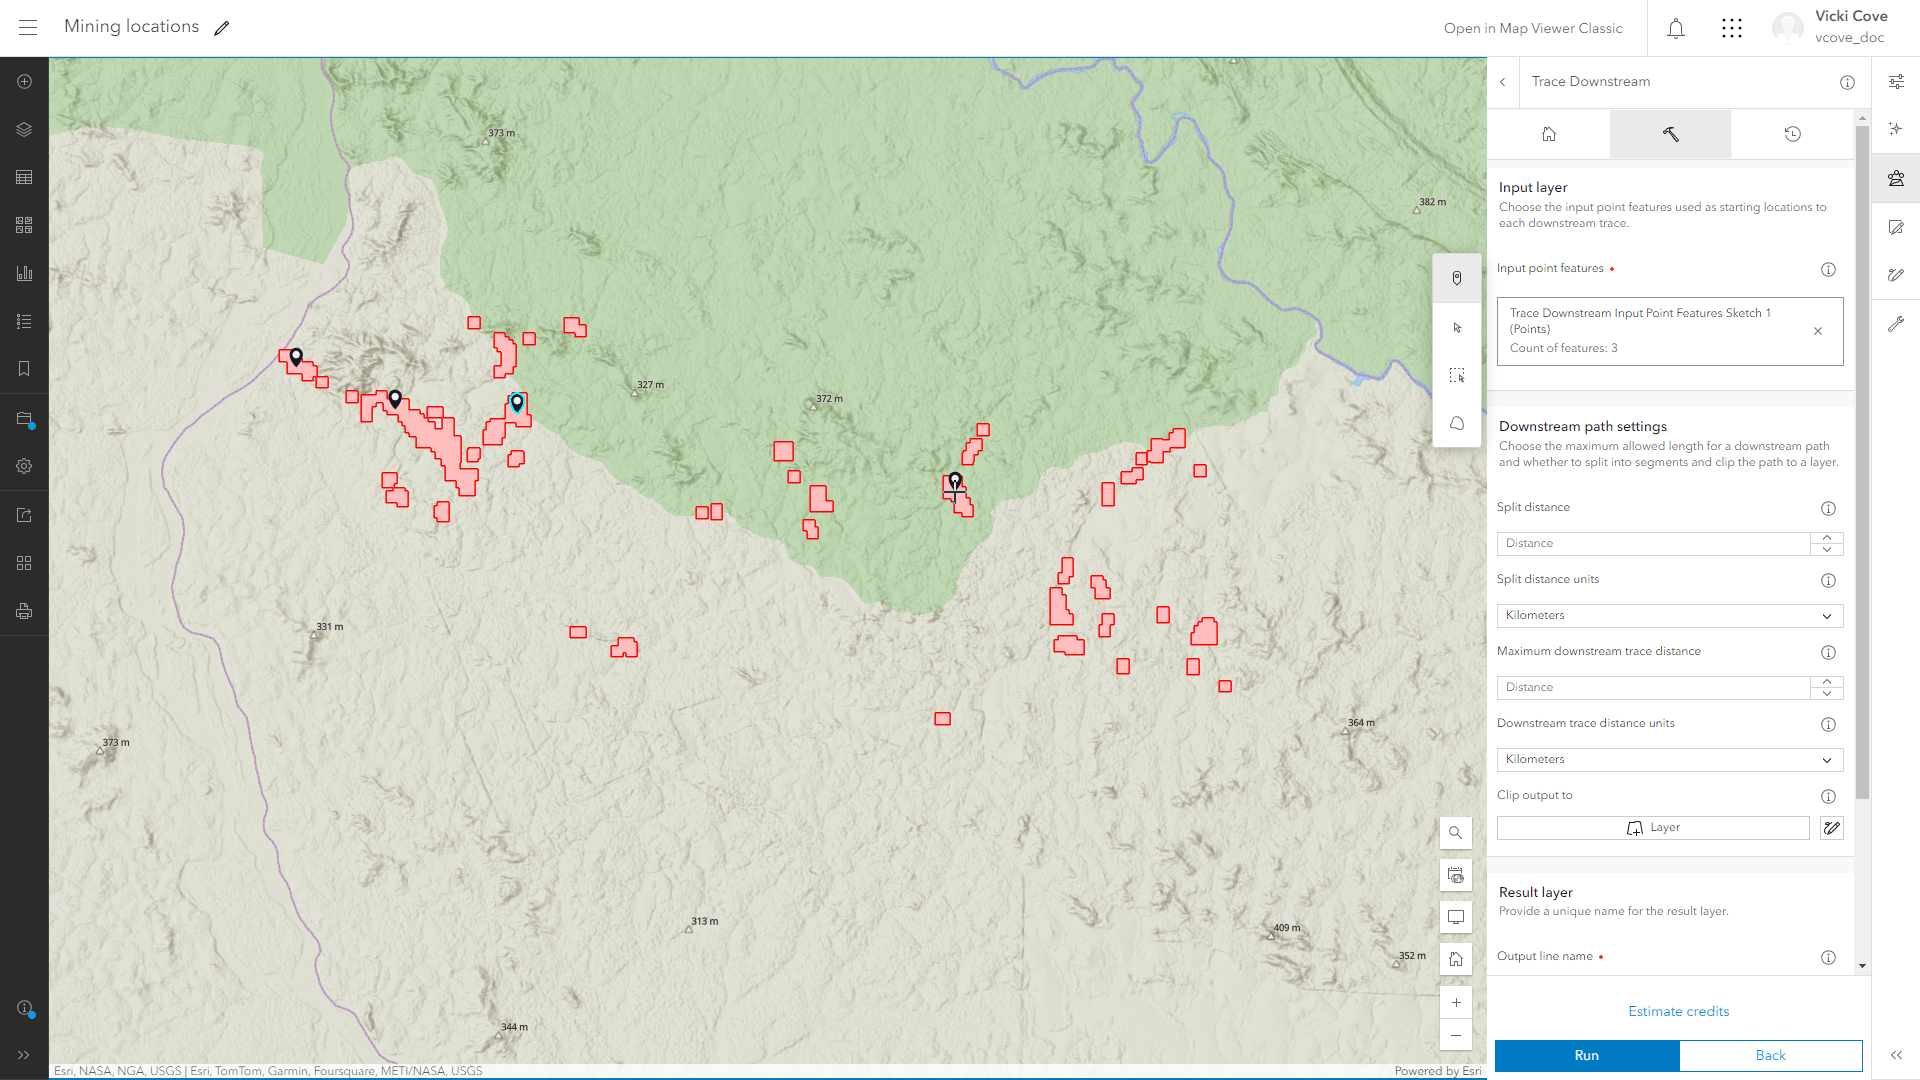Select the lasso select sketch tool

click(x=1457, y=423)
